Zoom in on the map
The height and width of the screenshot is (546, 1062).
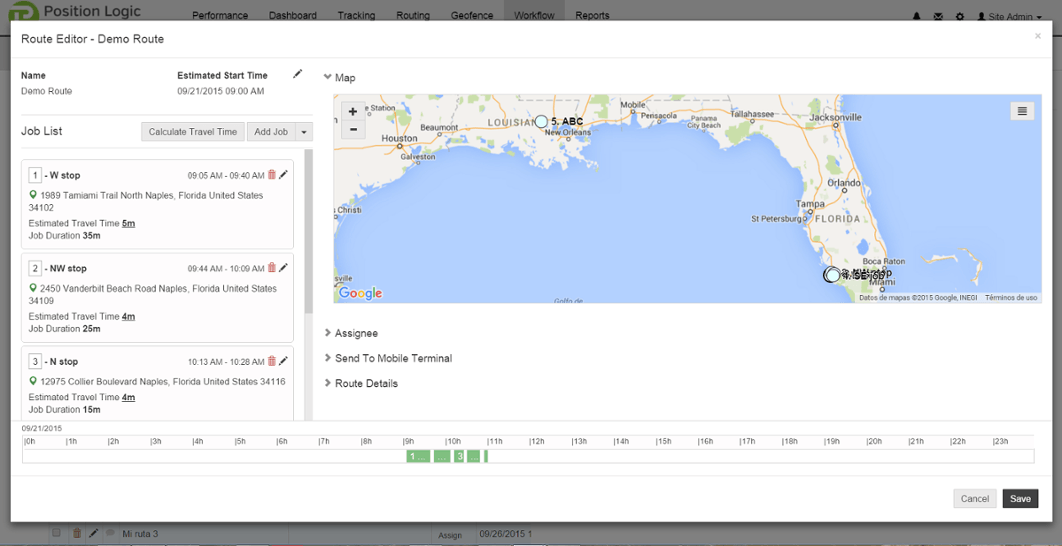pyautogui.click(x=353, y=112)
